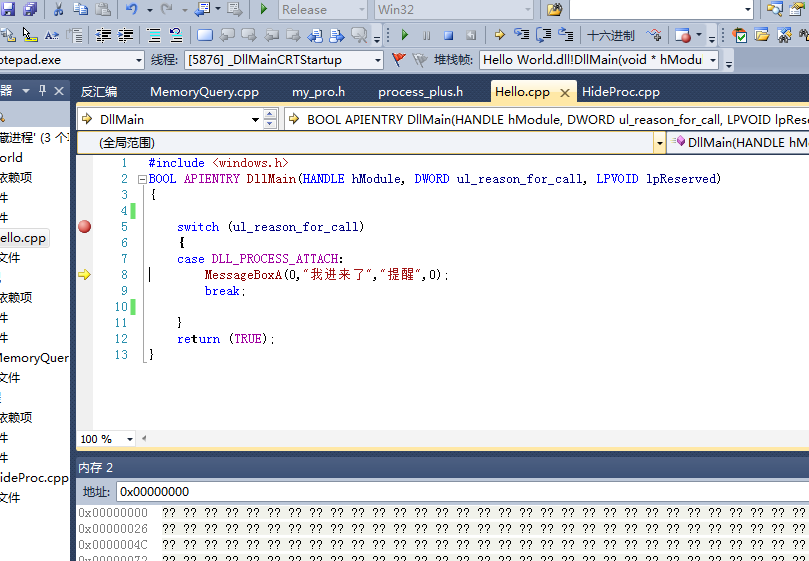Click the Paste clipboard icon

103,9
